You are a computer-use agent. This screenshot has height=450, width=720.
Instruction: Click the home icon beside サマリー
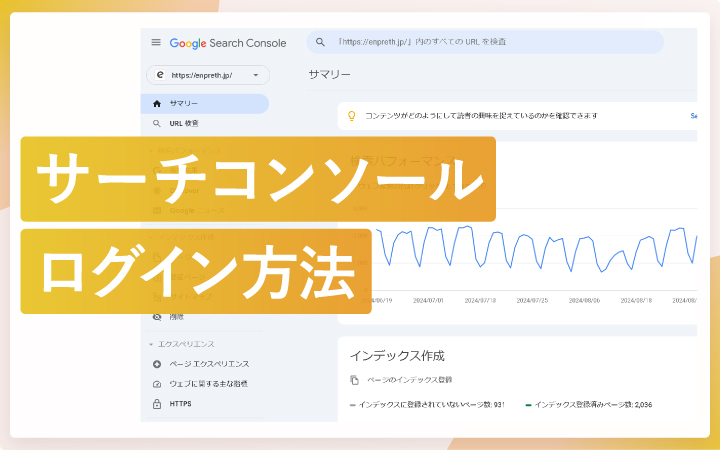click(x=157, y=104)
